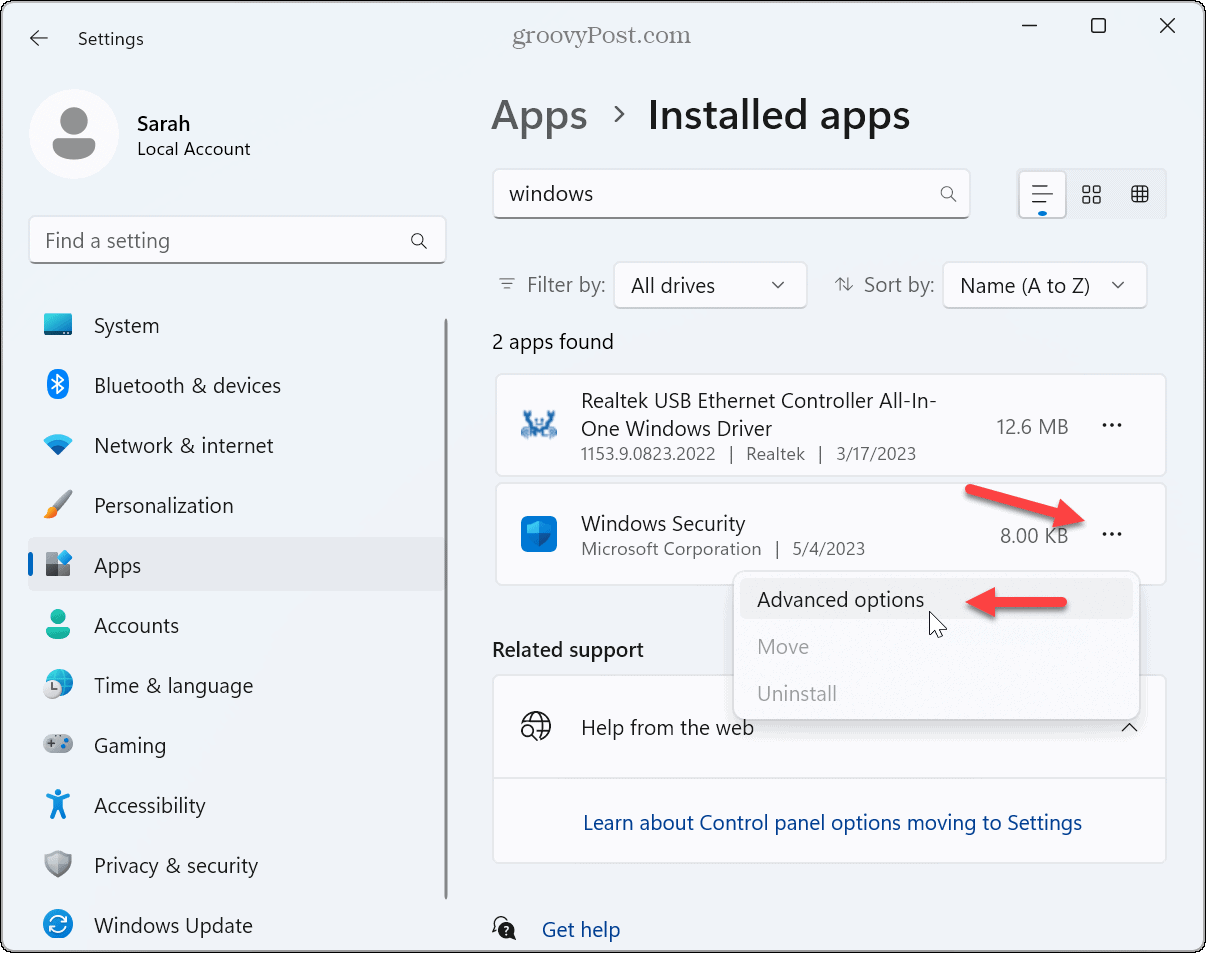
Task: Open Accessibility settings page
Action: pyautogui.click(x=236, y=805)
